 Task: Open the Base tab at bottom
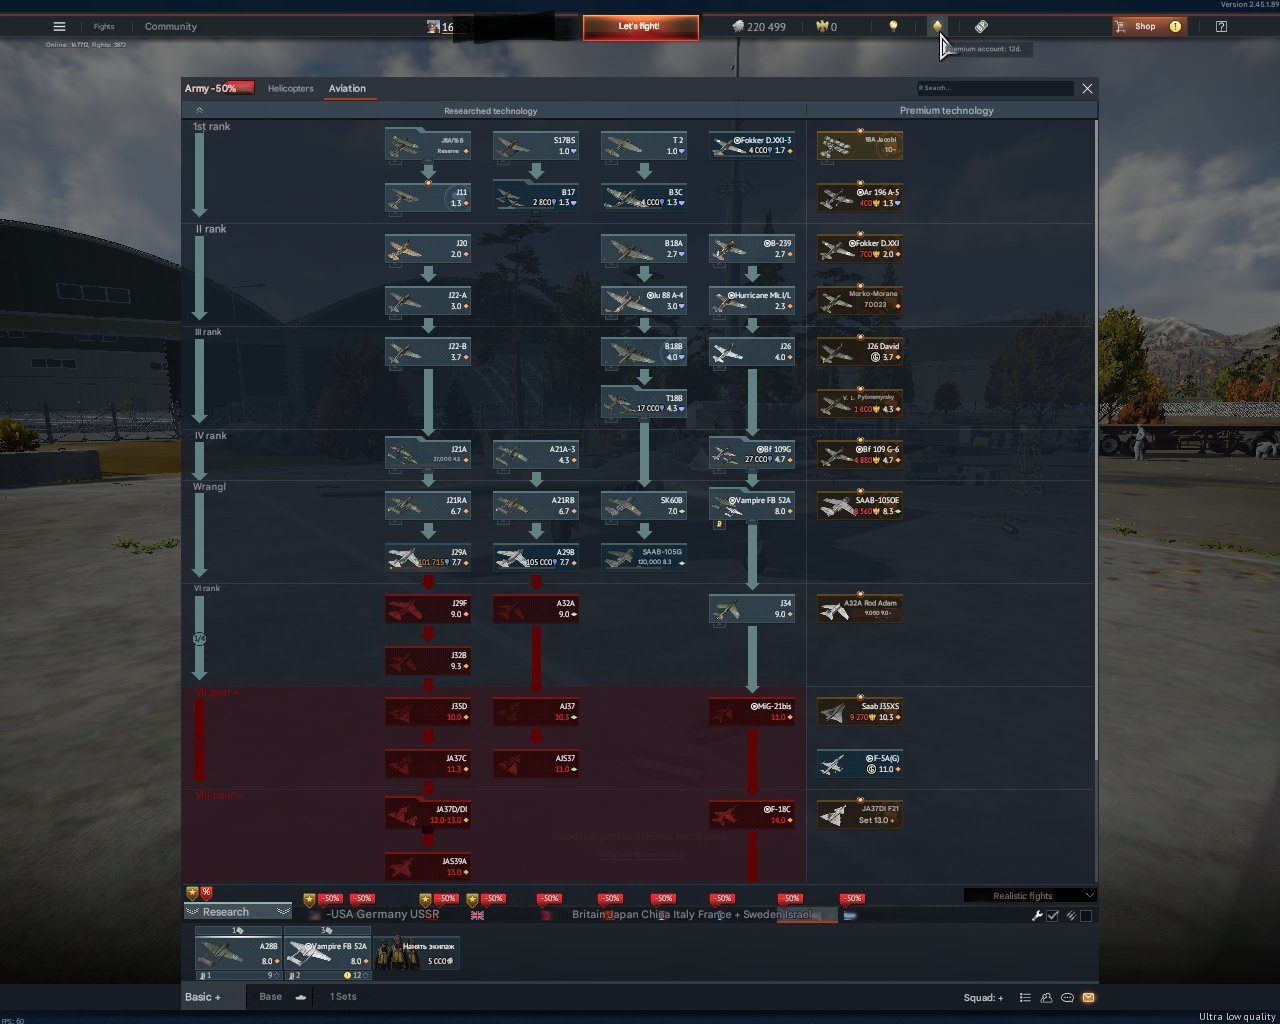coord(270,997)
